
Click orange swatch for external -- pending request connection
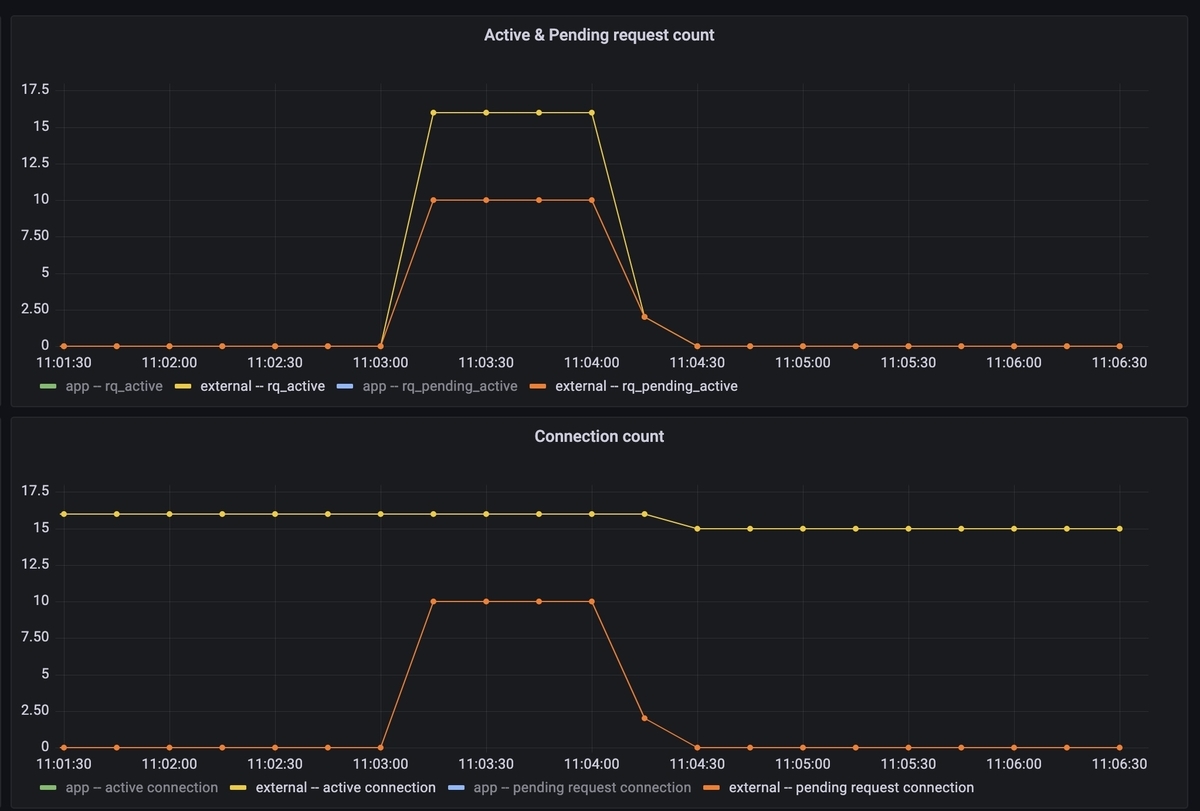pos(711,788)
